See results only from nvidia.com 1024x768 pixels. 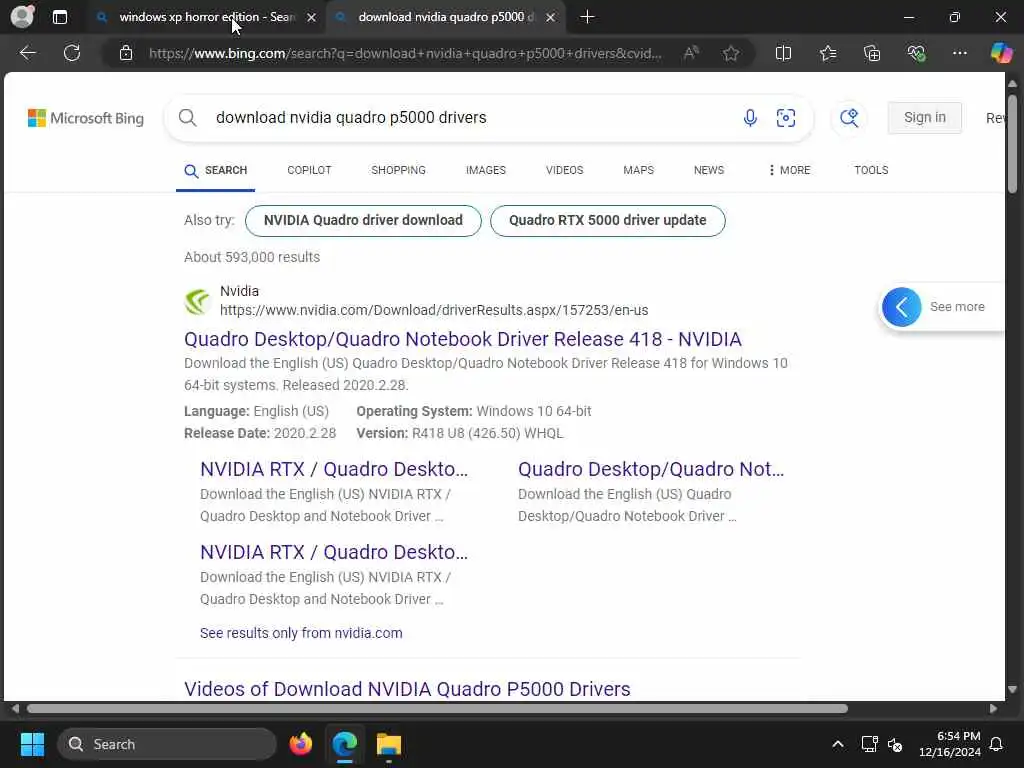pos(301,633)
